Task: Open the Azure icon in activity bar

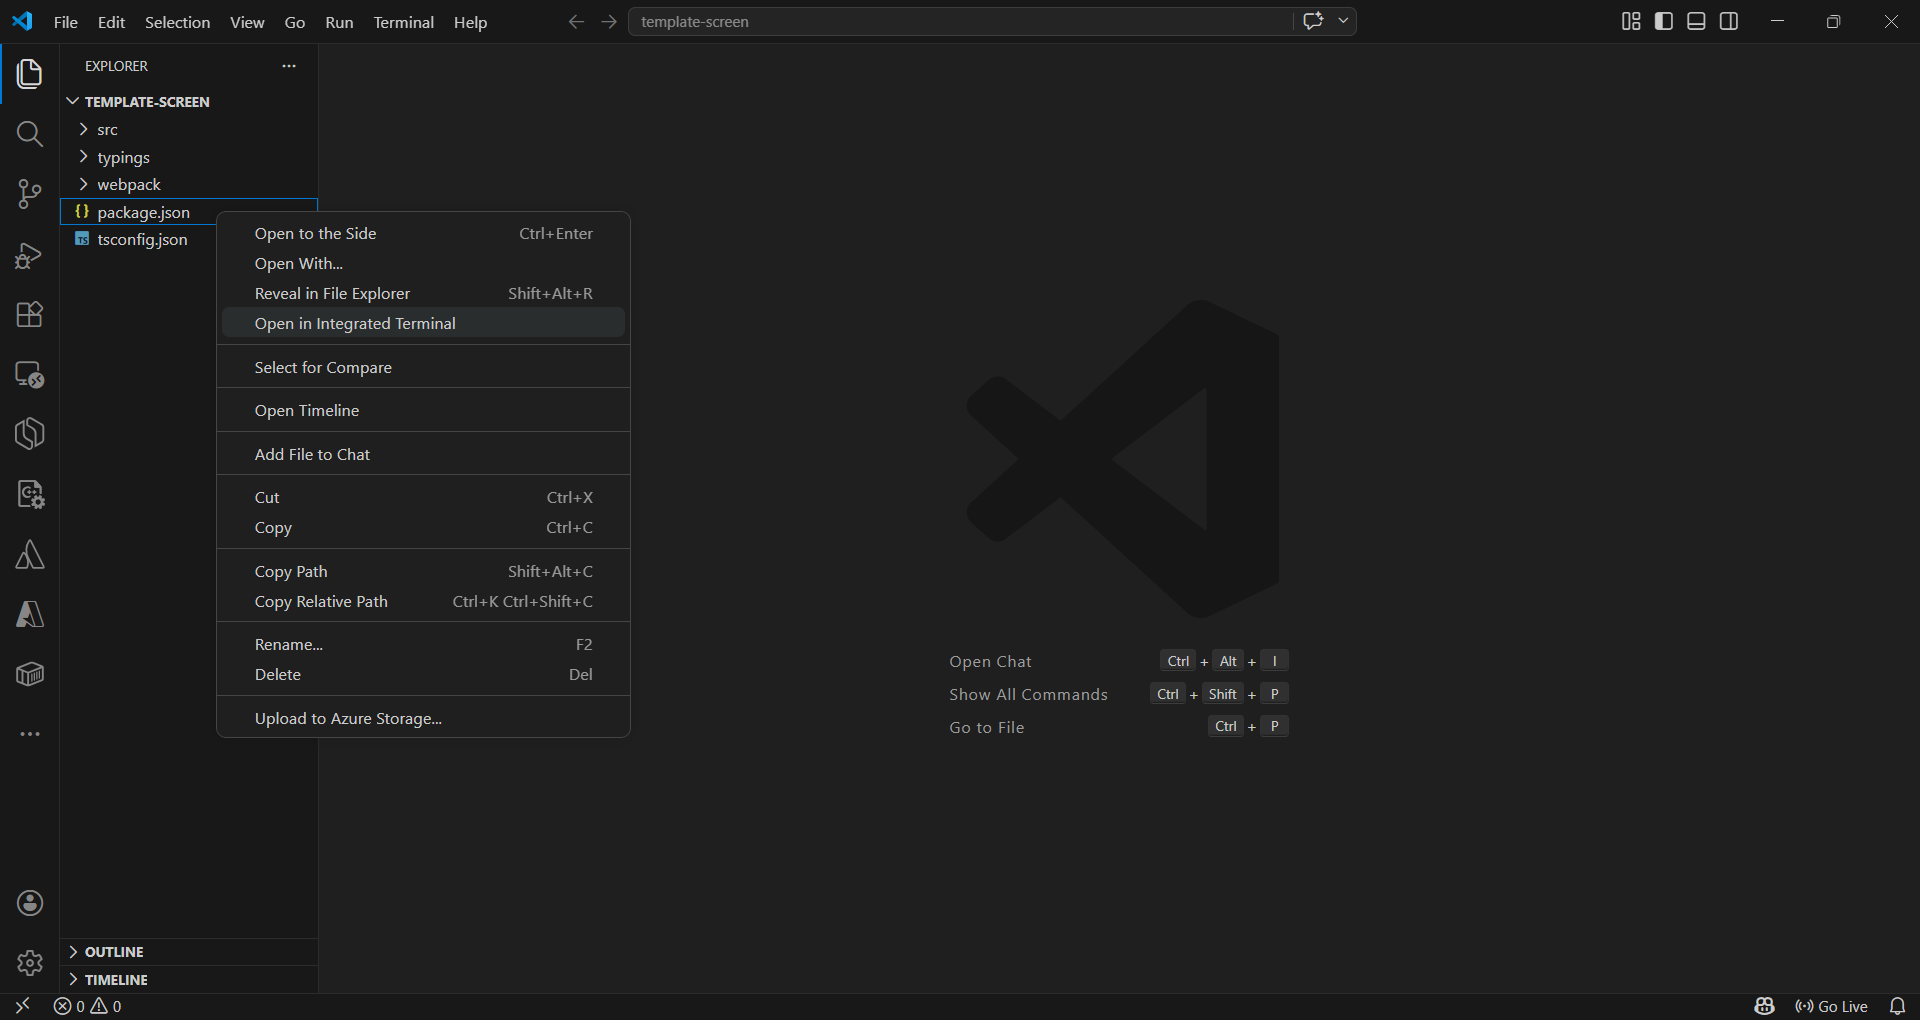Action: (x=29, y=615)
